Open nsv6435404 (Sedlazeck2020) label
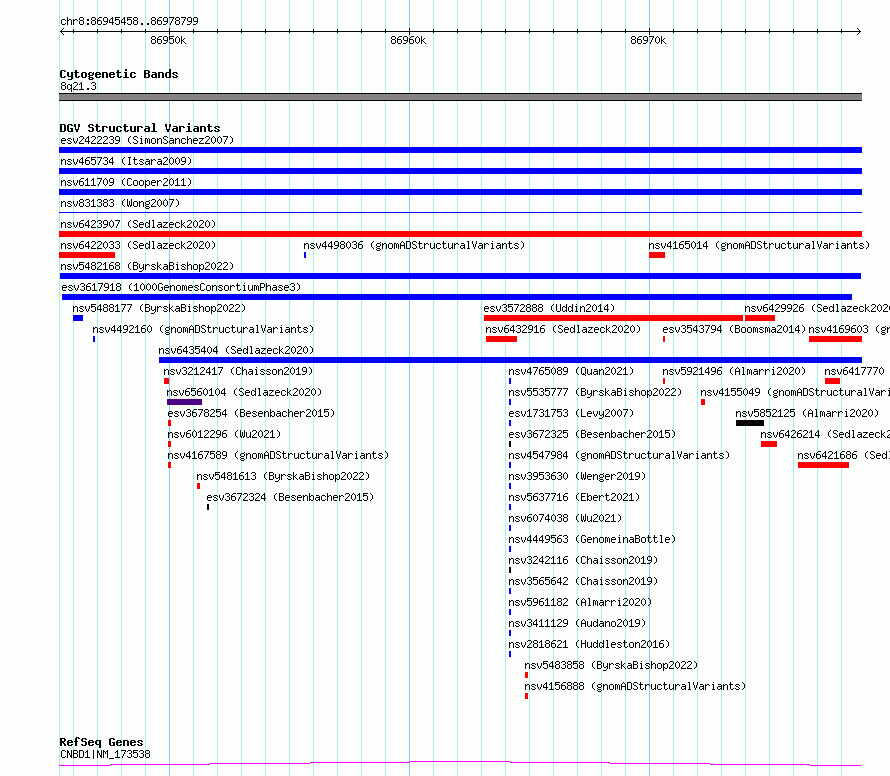 tap(236, 350)
